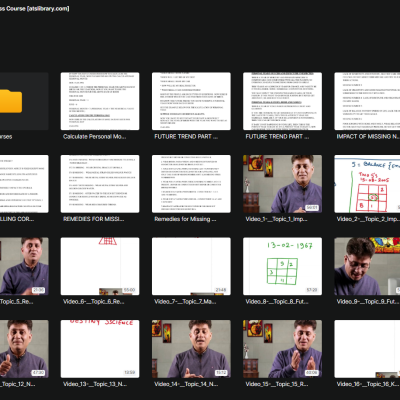400x400 pixels.
Task: Click the 57:20 duration badge on Video_8
Action: tap(312, 290)
